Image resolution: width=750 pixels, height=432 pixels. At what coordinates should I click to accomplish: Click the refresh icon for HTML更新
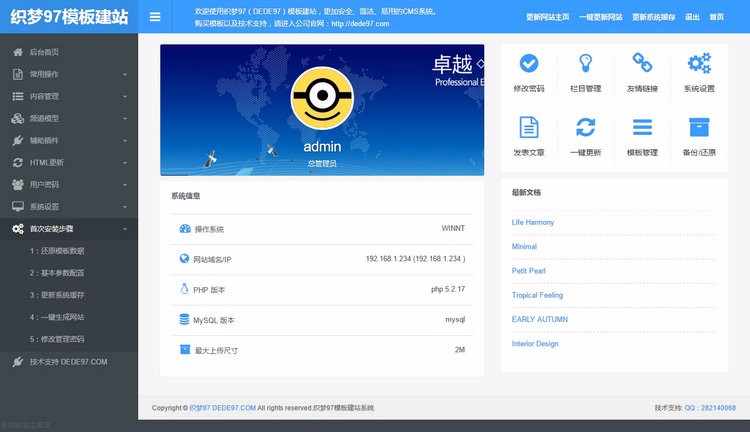click(x=18, y=162)
